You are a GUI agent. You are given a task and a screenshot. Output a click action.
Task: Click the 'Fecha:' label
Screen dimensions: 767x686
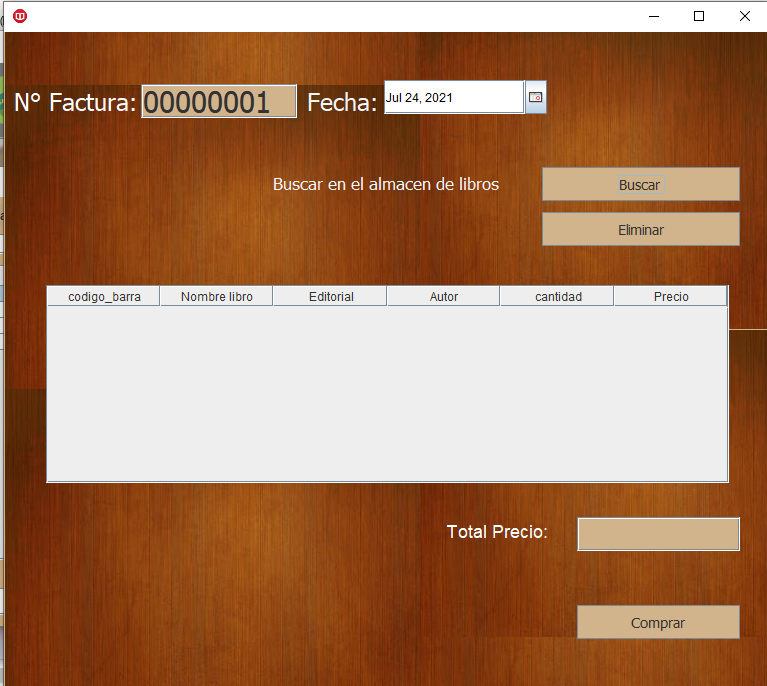click(342, 103)
